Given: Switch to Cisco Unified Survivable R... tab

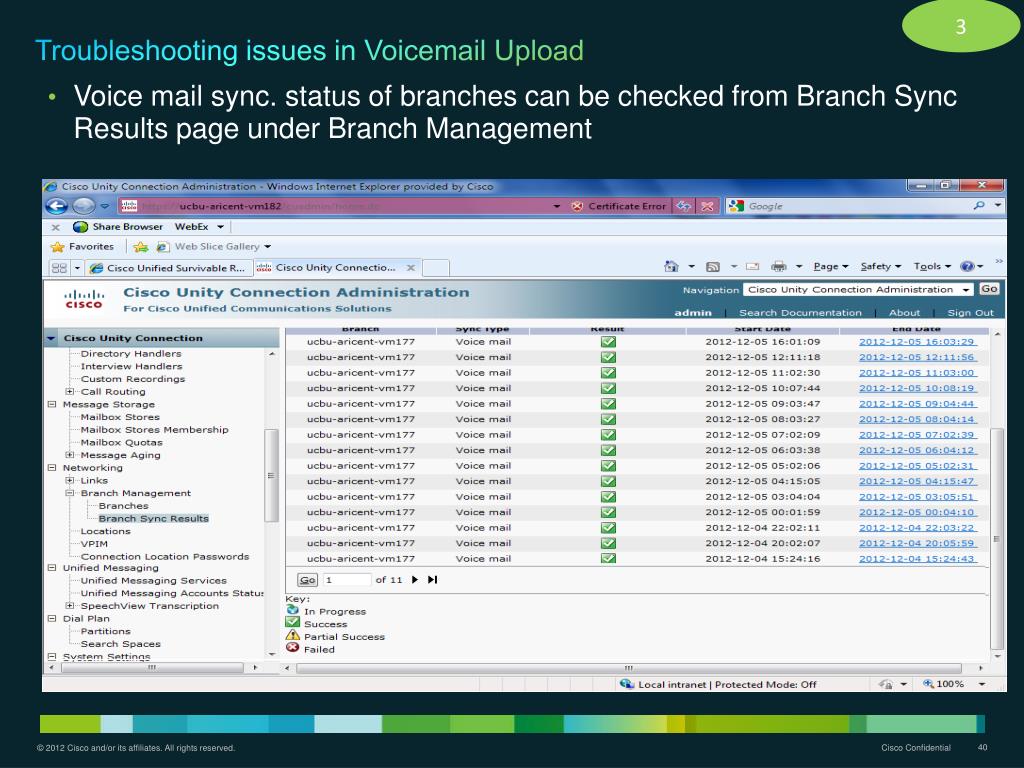Looking at the screenshot, I should click(168, 268).
